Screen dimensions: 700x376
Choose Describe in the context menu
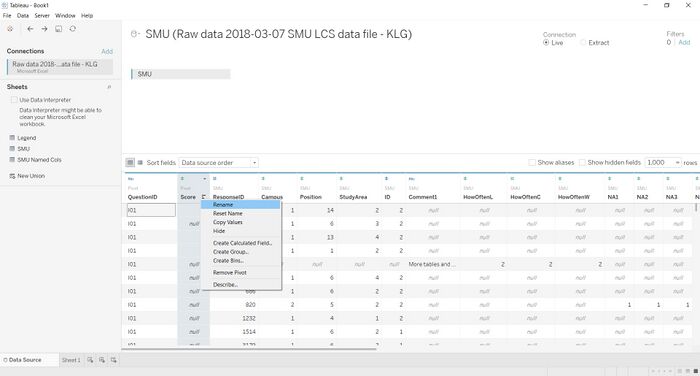click(x=241, y=284)
